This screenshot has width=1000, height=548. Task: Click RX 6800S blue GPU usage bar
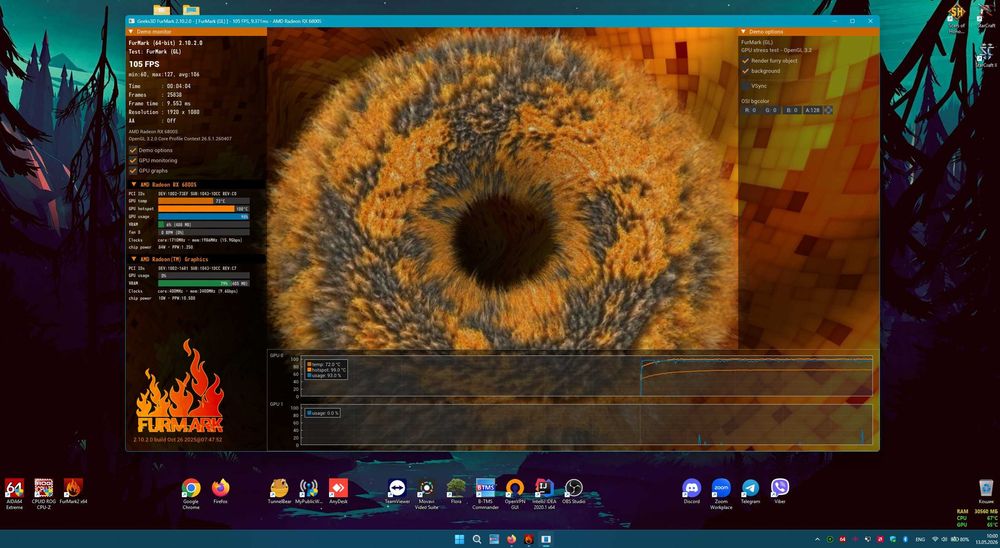tap(203, 216)
